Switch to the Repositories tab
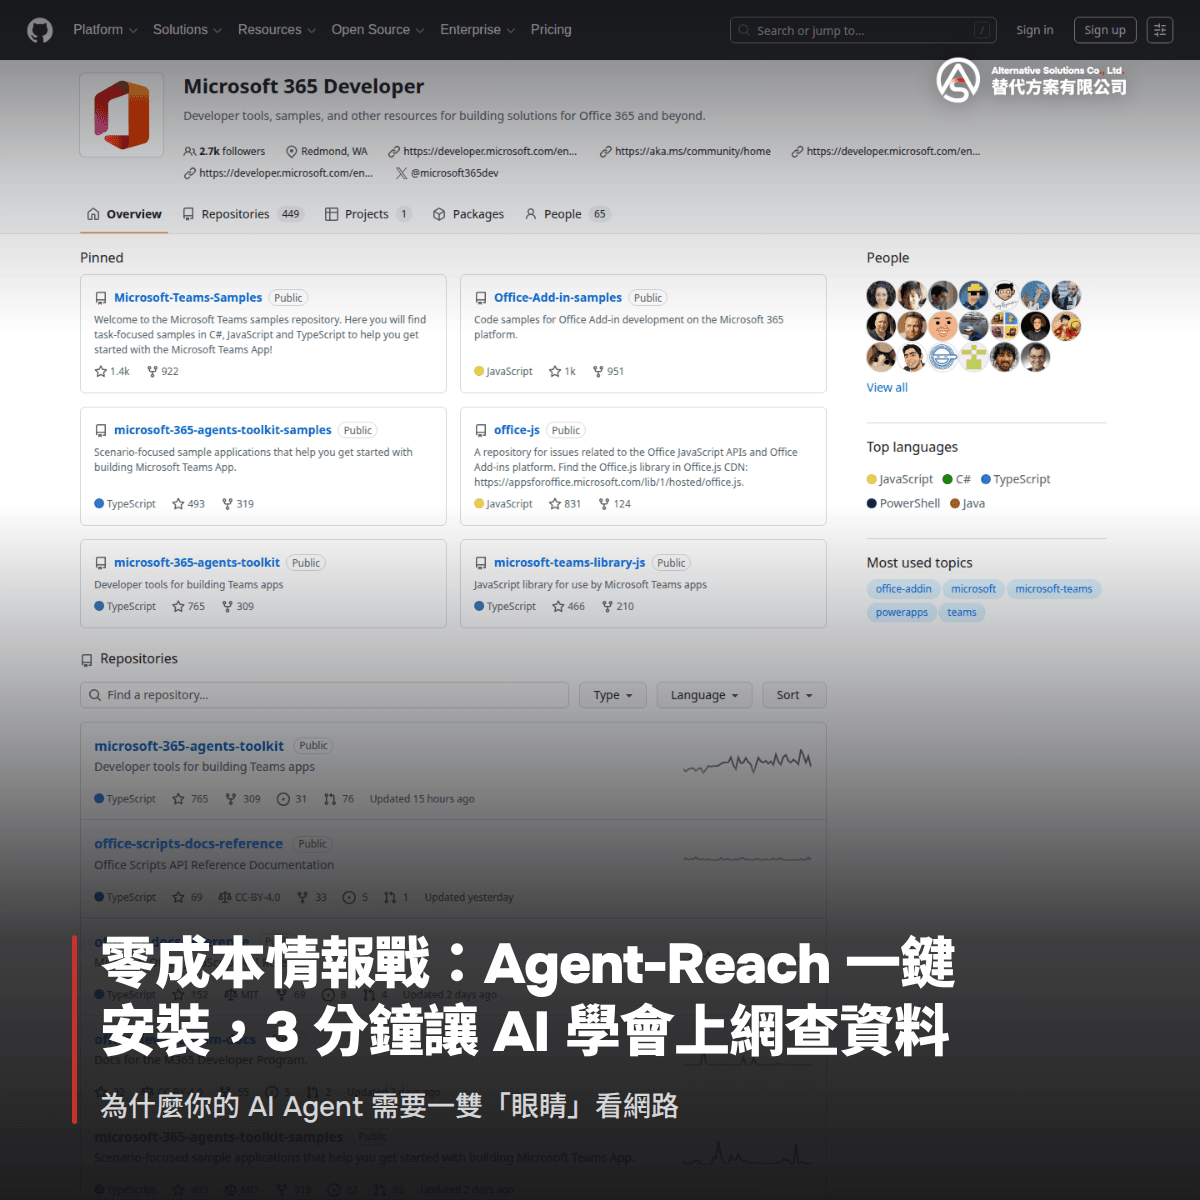This screenshot has height=1200, width=1200. [x=242, y=214]
